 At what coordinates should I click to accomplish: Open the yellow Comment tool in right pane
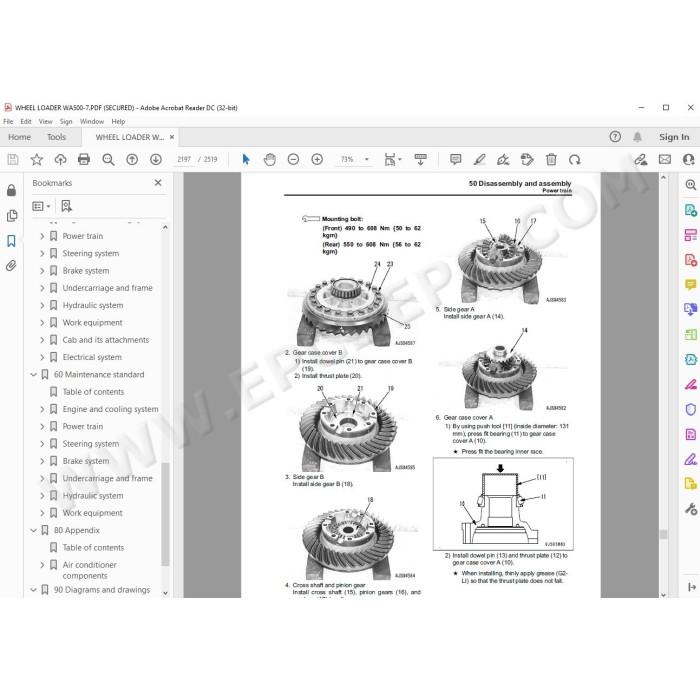[691, 284]
